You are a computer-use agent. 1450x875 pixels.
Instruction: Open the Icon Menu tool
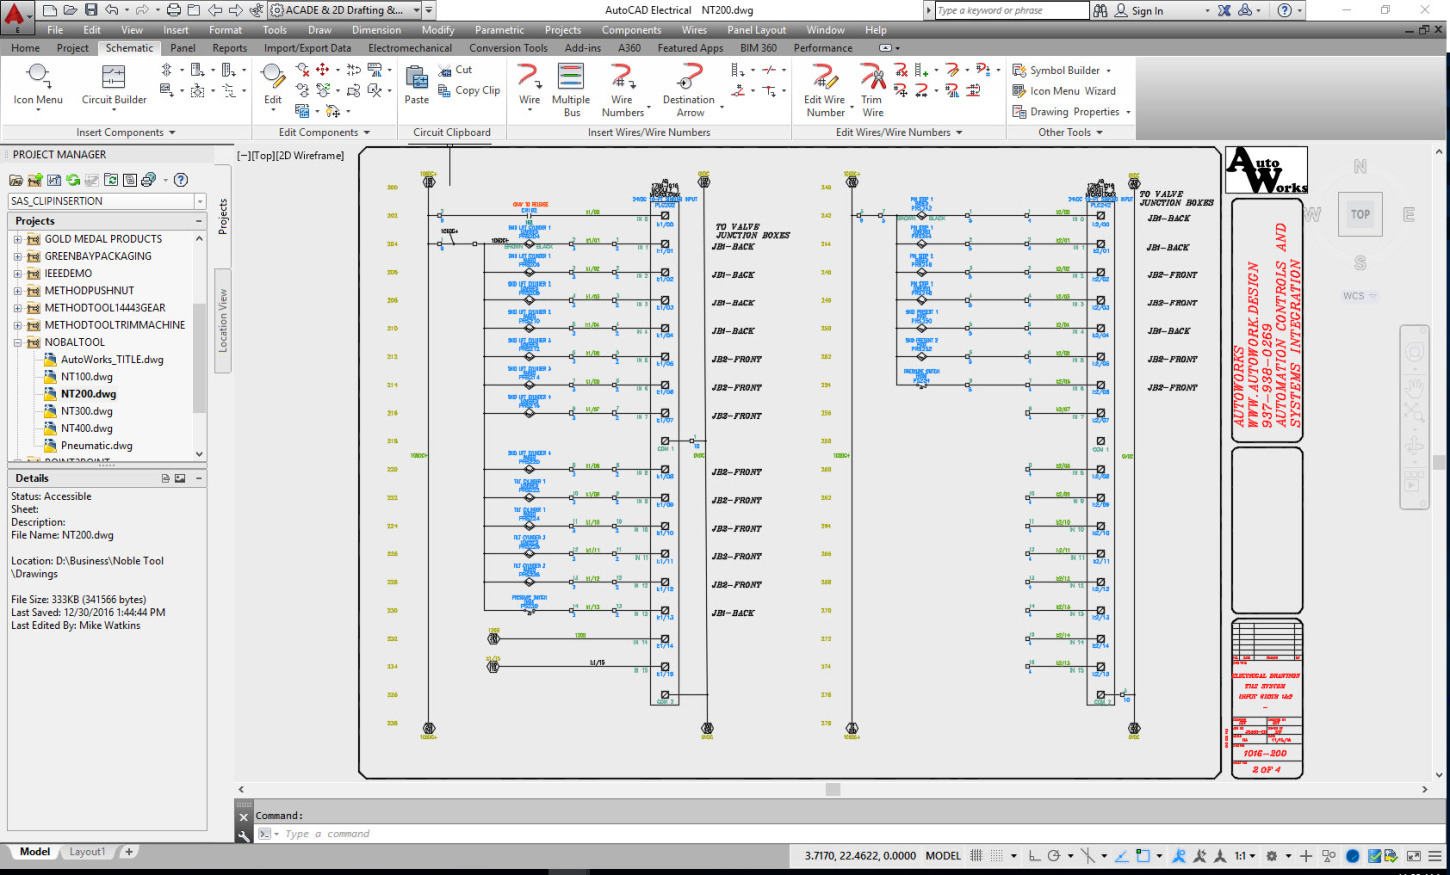(x=38, y=84)
